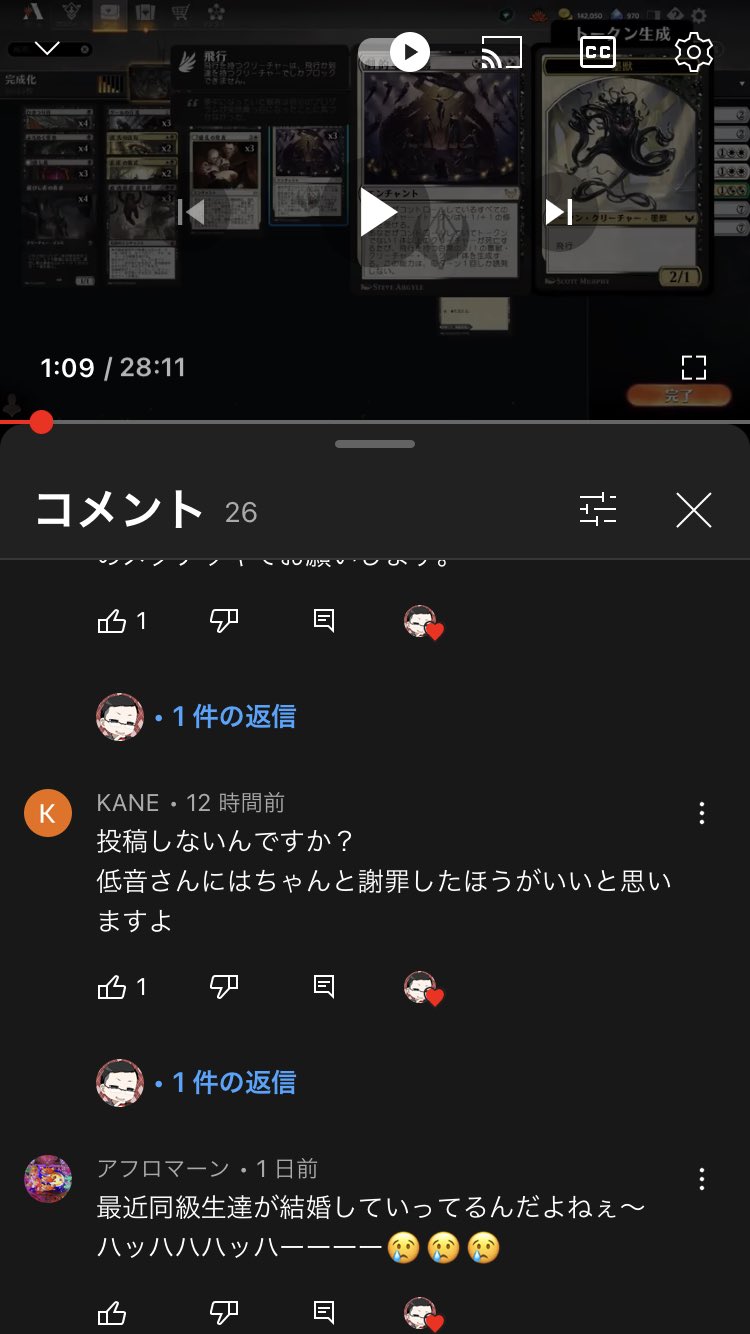The width and height of the screenshot is (750, 1334).
Task: Open video settings gear
Action: [x=693, y=52]
